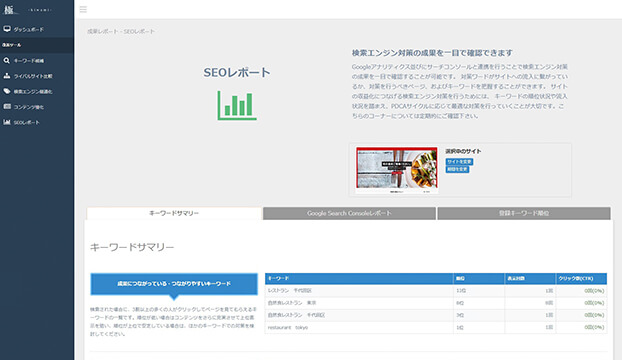Image resolution: width=622 pixels, height=360 pixels.
Task: Open the ライバルサイト比較 sidebar item
Action: pyautogui.click(x=37, y=76)
